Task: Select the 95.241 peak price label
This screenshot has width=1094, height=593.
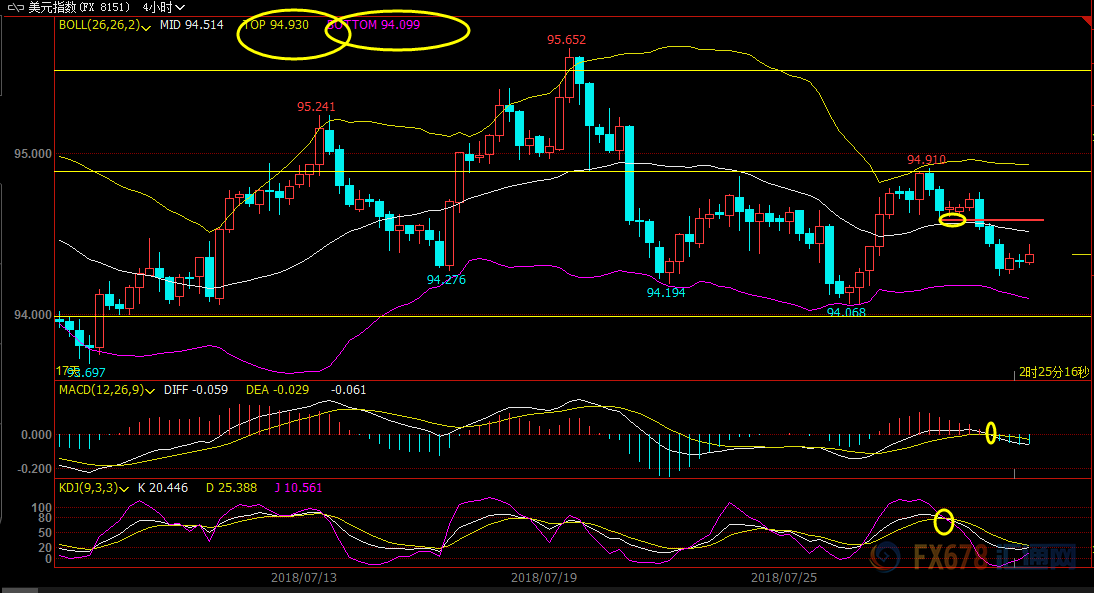Action: click(316, 107)
